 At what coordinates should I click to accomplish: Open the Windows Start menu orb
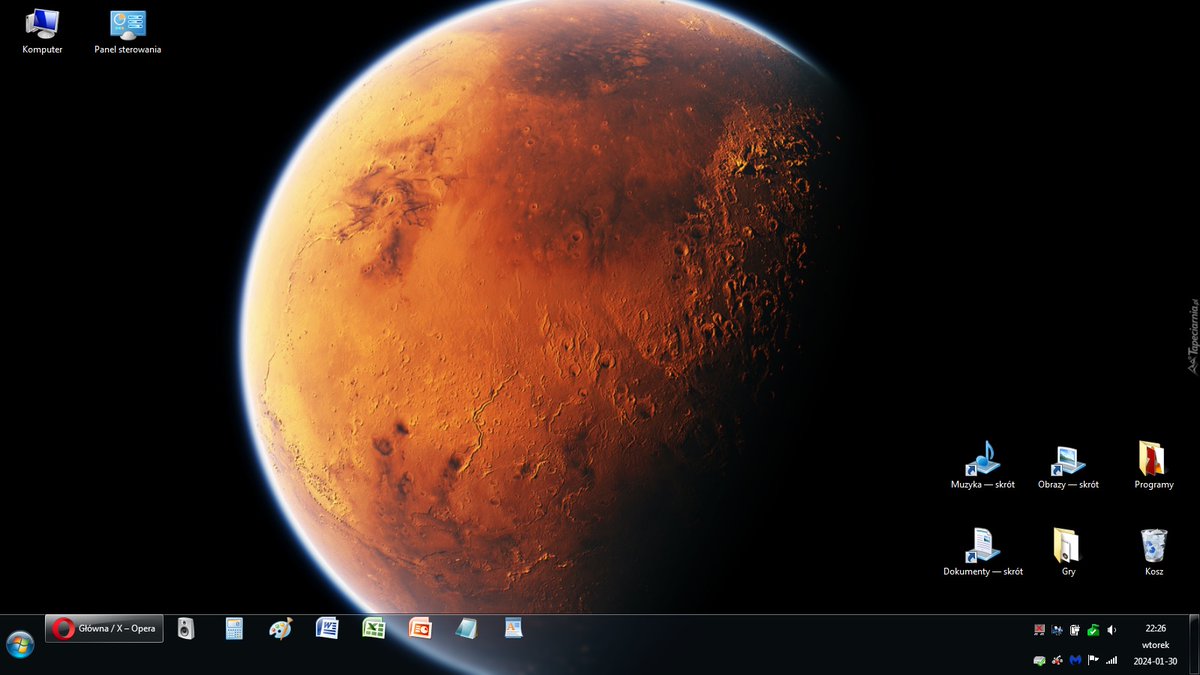pyautogui.click(x=20, y=644)
